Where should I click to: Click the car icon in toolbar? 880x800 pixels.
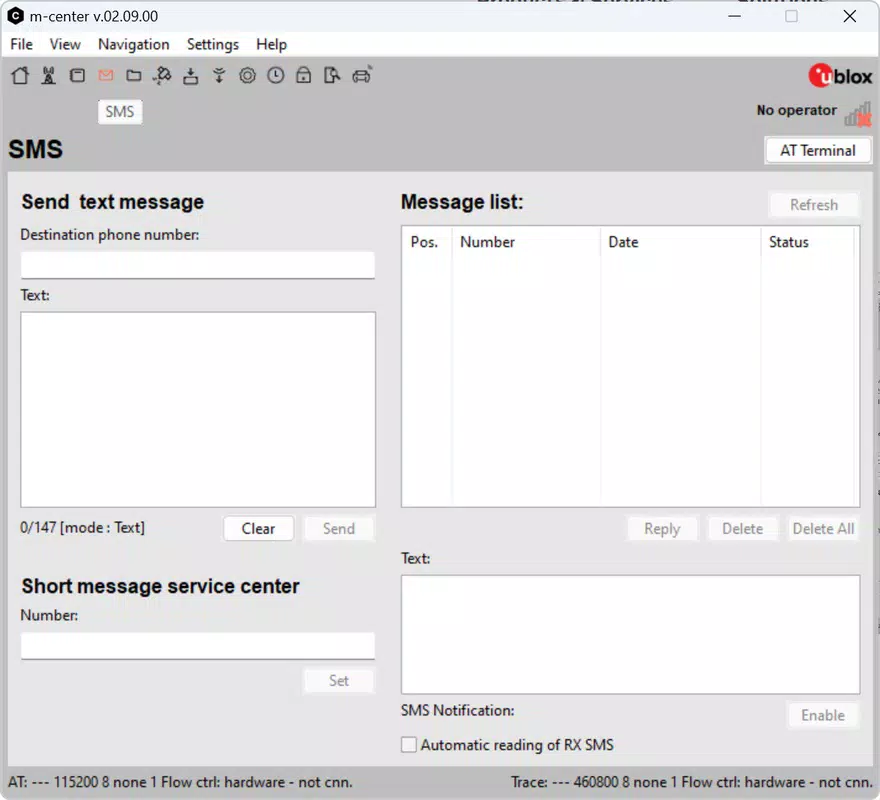click(x=362, y=75)
